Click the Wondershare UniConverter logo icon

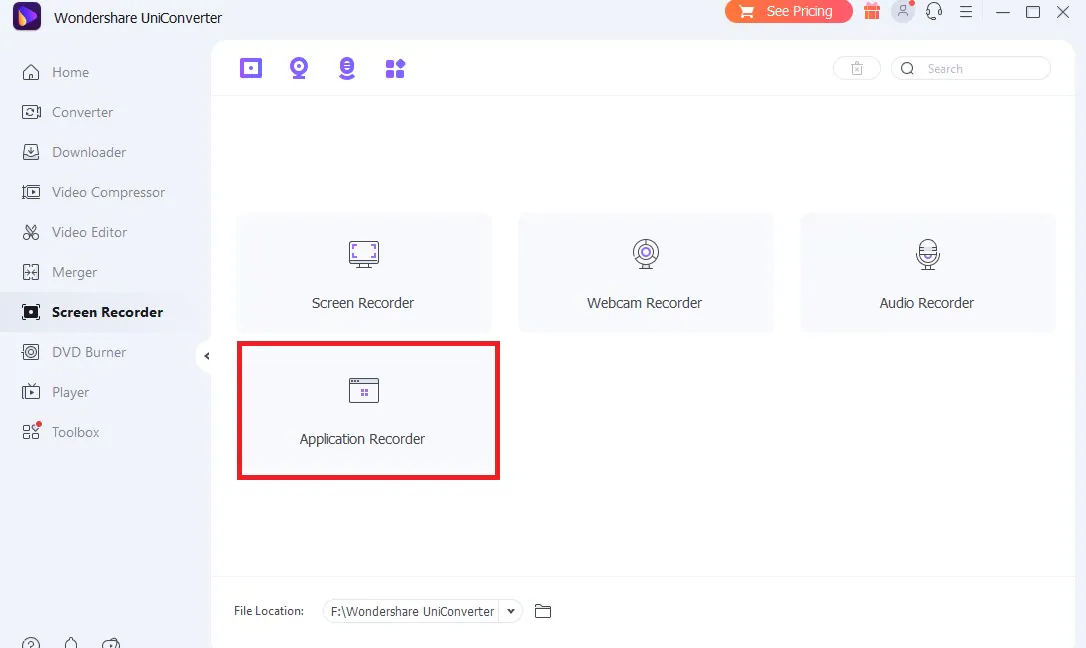coord(27,16)
